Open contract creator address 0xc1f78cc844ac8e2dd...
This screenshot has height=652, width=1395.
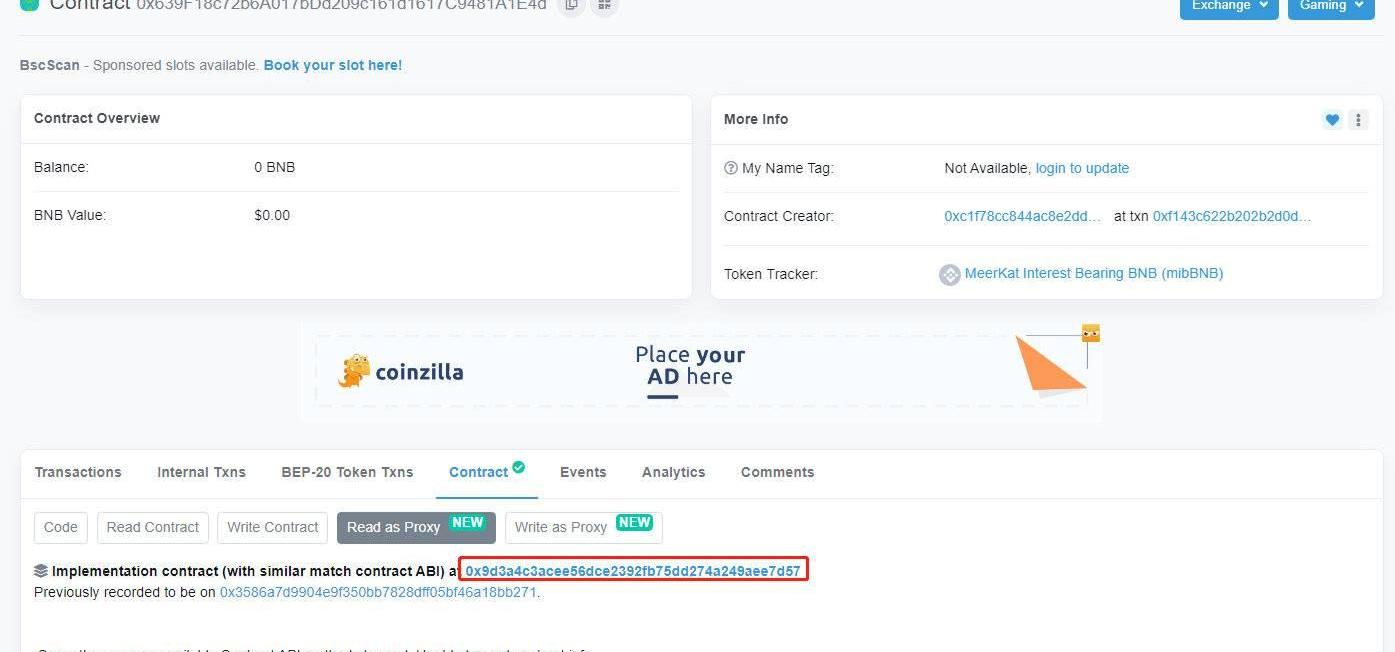[x=1022, y=216]
